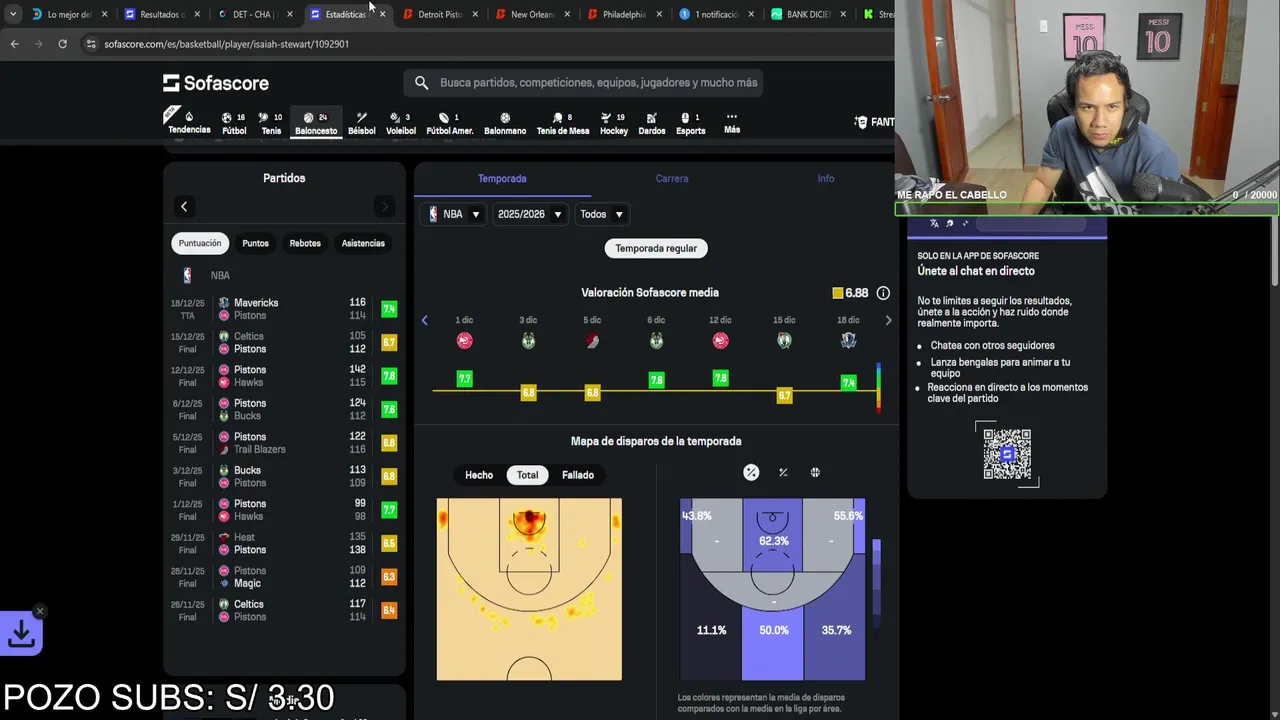1280x720 pixels.
Task: Click the 6.7 rating marker for 15 dic
Action: [784, 396]
